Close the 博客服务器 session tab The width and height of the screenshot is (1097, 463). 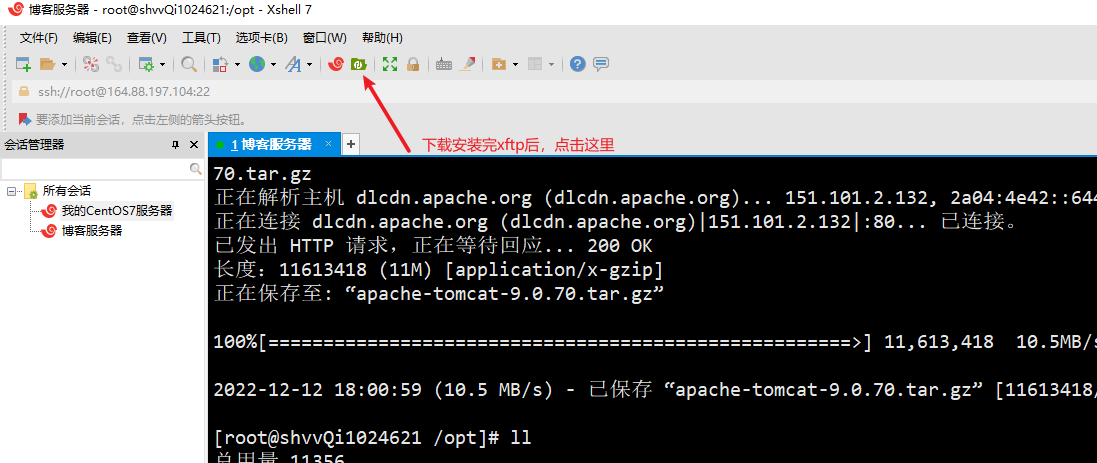coord(328,143)
